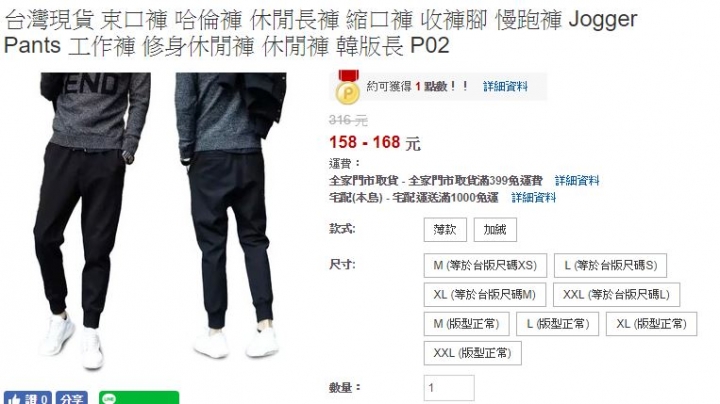
Task: Choose size XXL (等於台版尺碼L)
Action: tap(616, 295)
